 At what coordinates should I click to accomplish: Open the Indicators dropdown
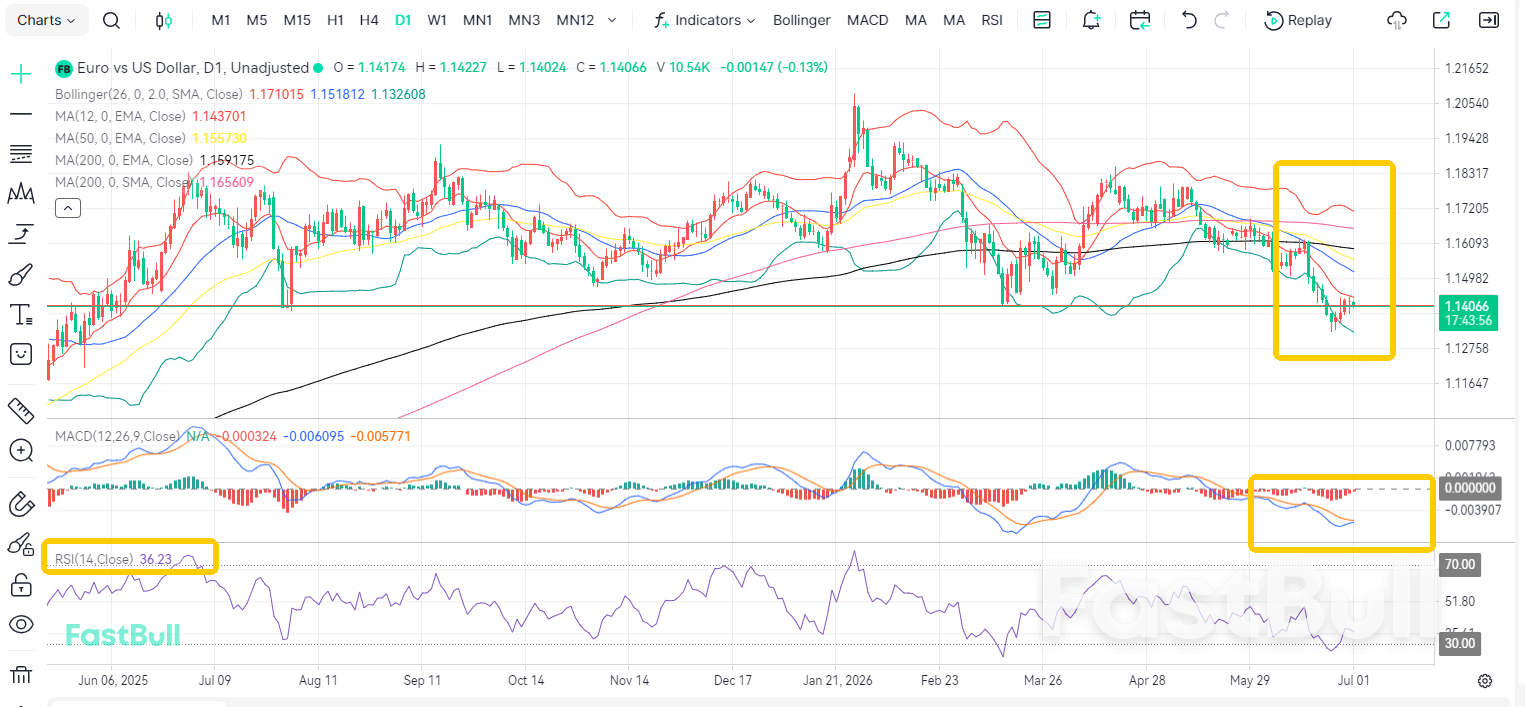click(704, 20)
